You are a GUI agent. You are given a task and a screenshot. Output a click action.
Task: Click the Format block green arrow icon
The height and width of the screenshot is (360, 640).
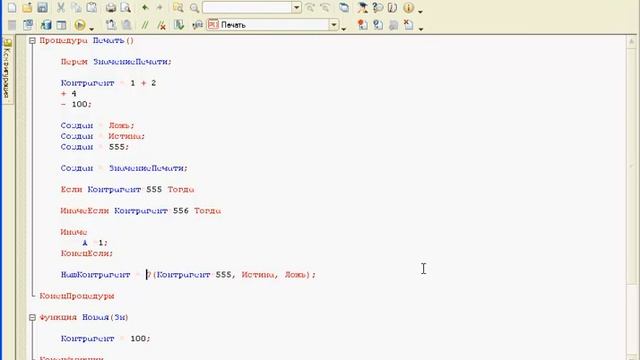tap(178, 25)
